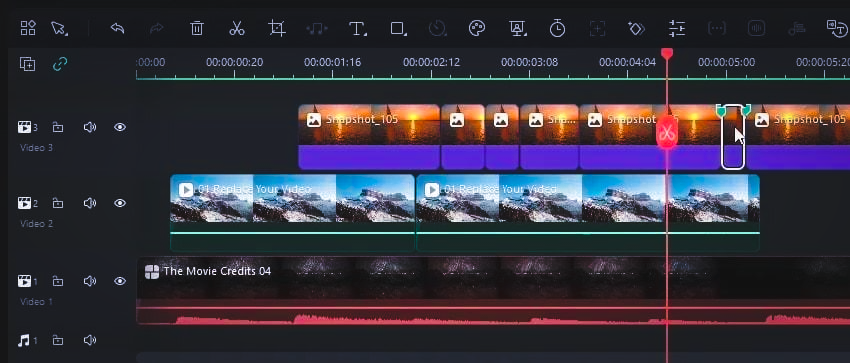Click the motion tracking icon

coord(597,29)
